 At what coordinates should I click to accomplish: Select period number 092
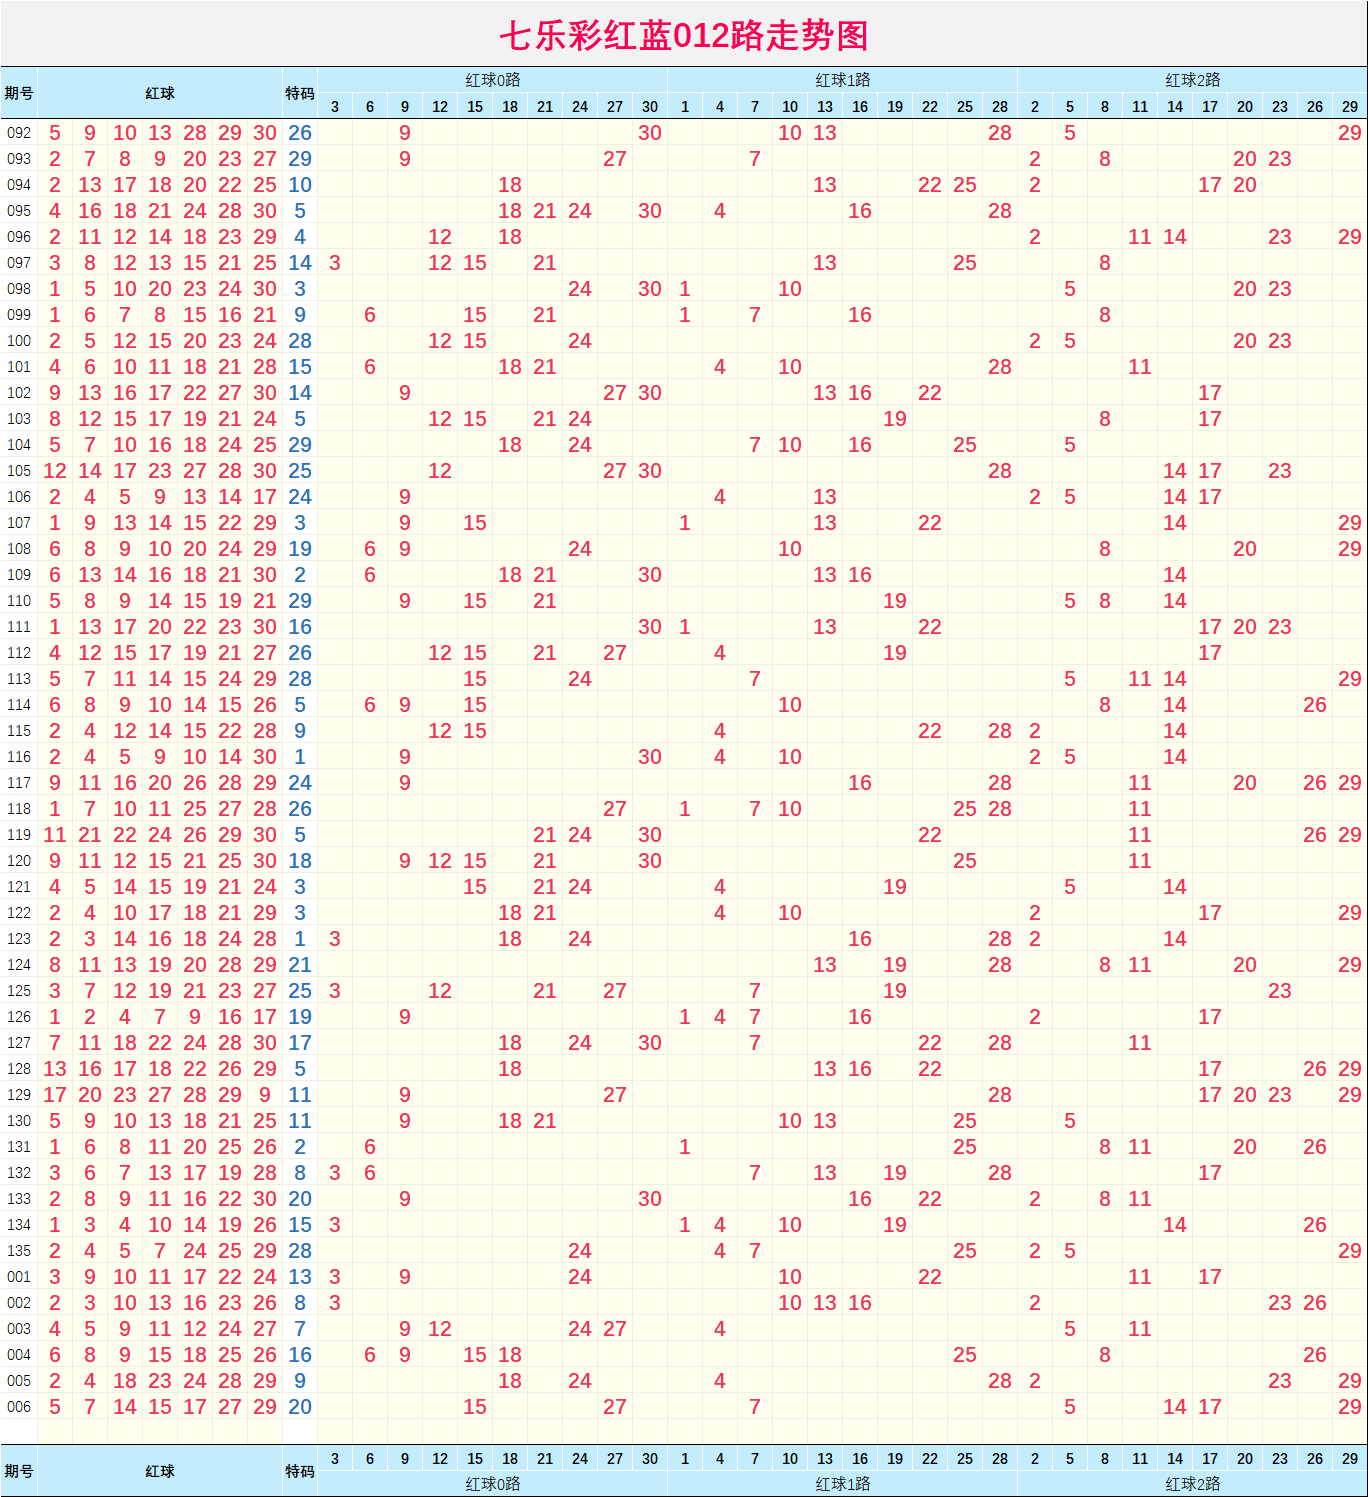click(19, 133)
